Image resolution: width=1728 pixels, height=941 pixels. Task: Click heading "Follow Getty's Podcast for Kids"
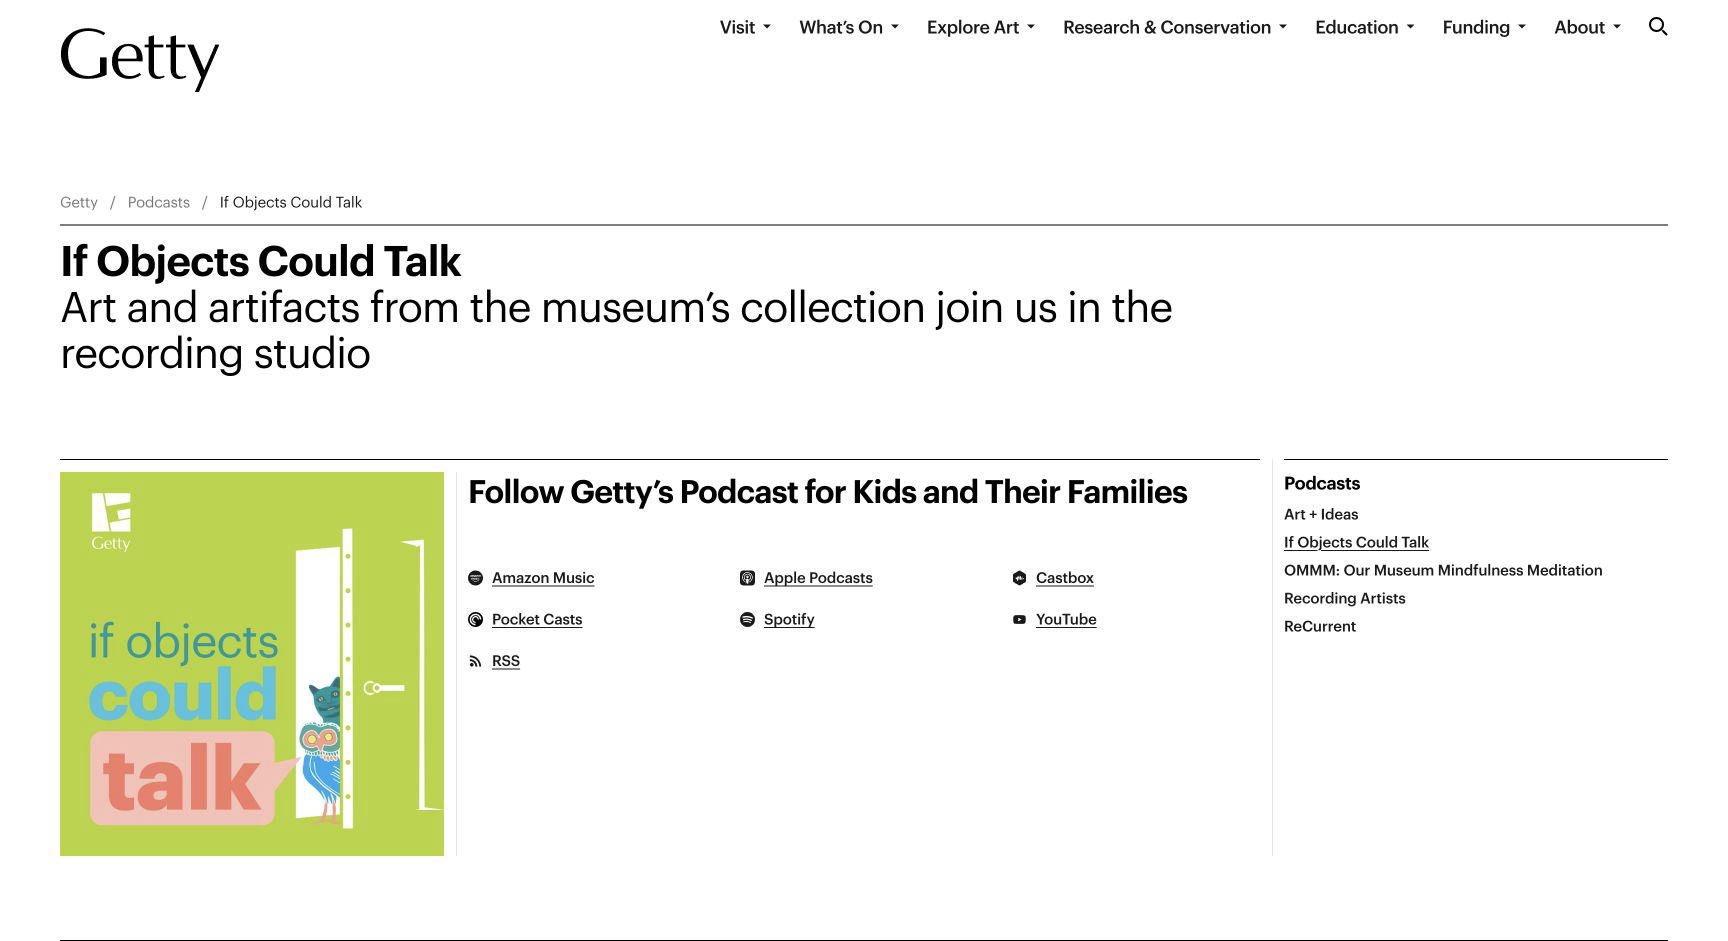pos(828,492)
